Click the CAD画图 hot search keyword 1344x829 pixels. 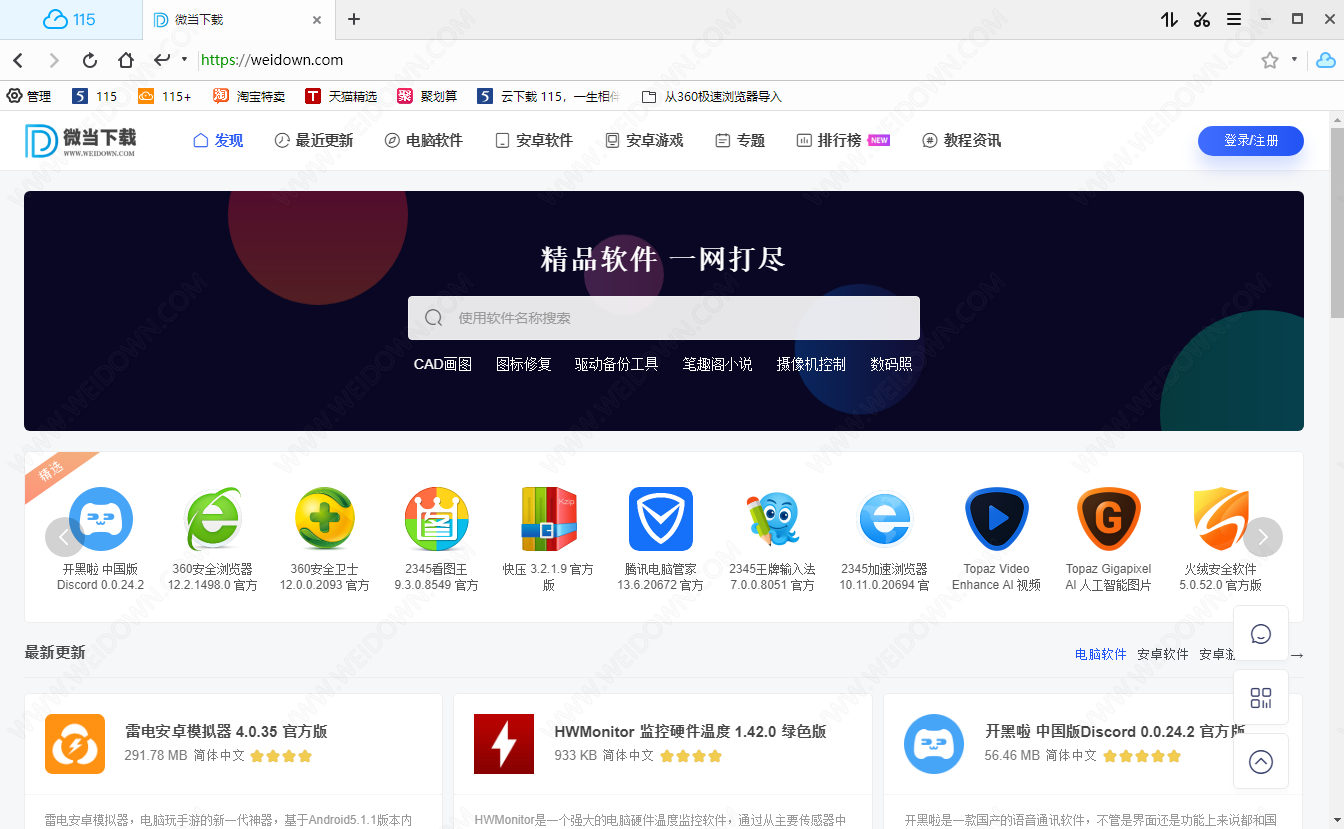pos(443,364)
